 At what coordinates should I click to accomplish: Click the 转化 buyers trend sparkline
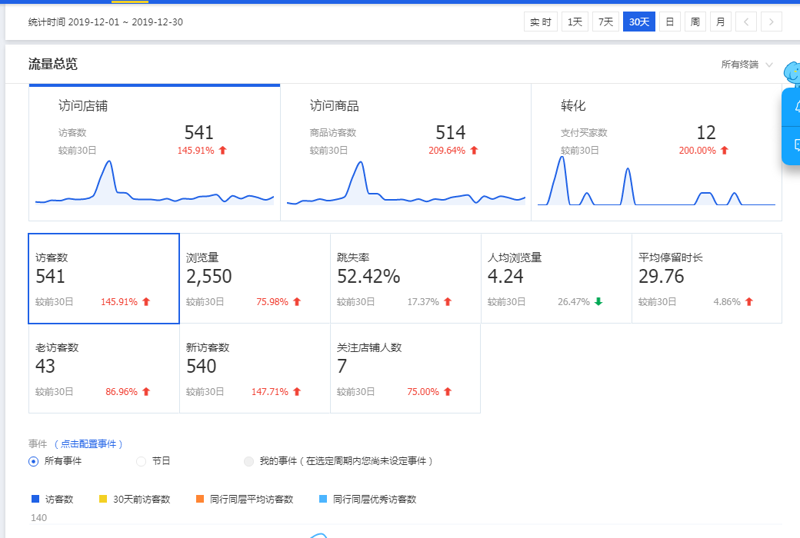tap(657, 181)
